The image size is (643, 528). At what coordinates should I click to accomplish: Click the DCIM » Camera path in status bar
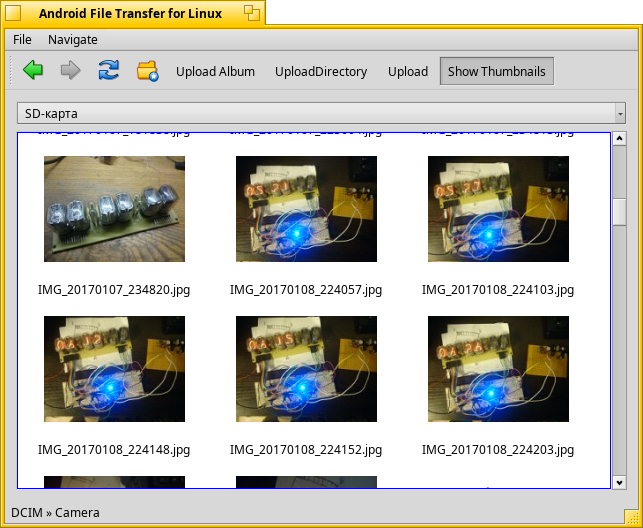(55, 513)
